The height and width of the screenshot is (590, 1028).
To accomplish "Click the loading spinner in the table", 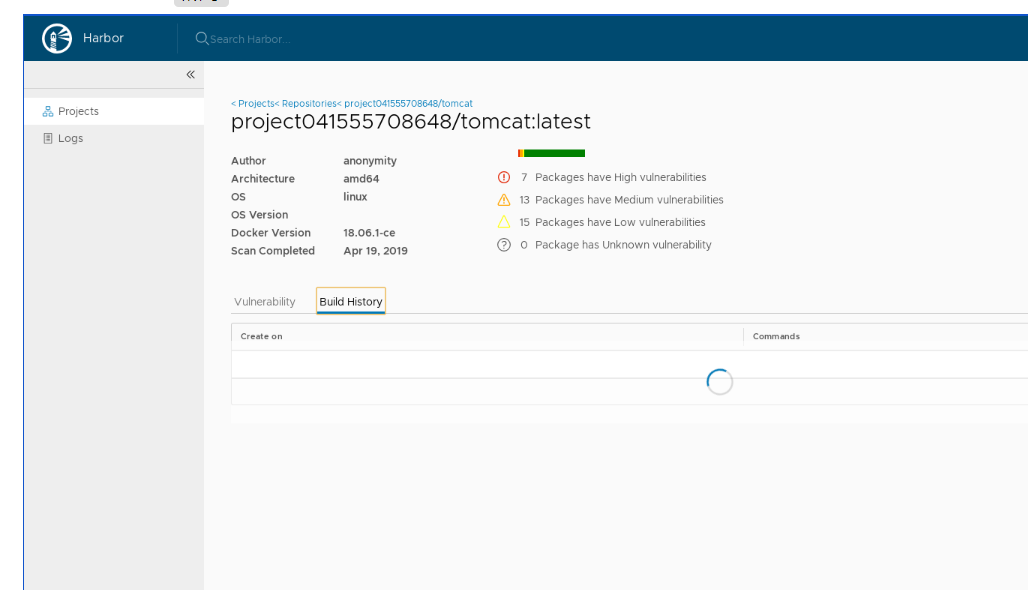I will [719, 382].
